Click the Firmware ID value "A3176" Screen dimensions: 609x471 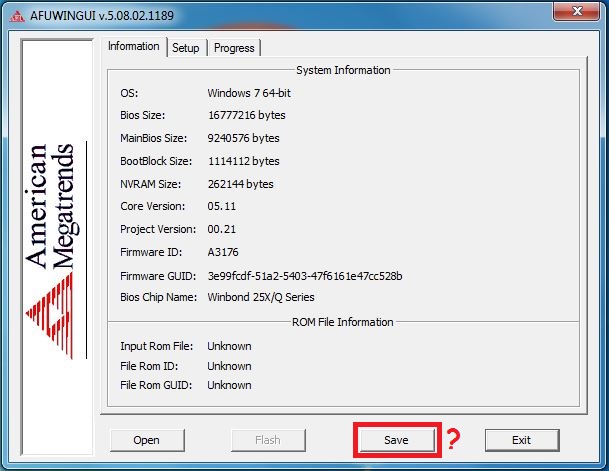tap(223, 252)
